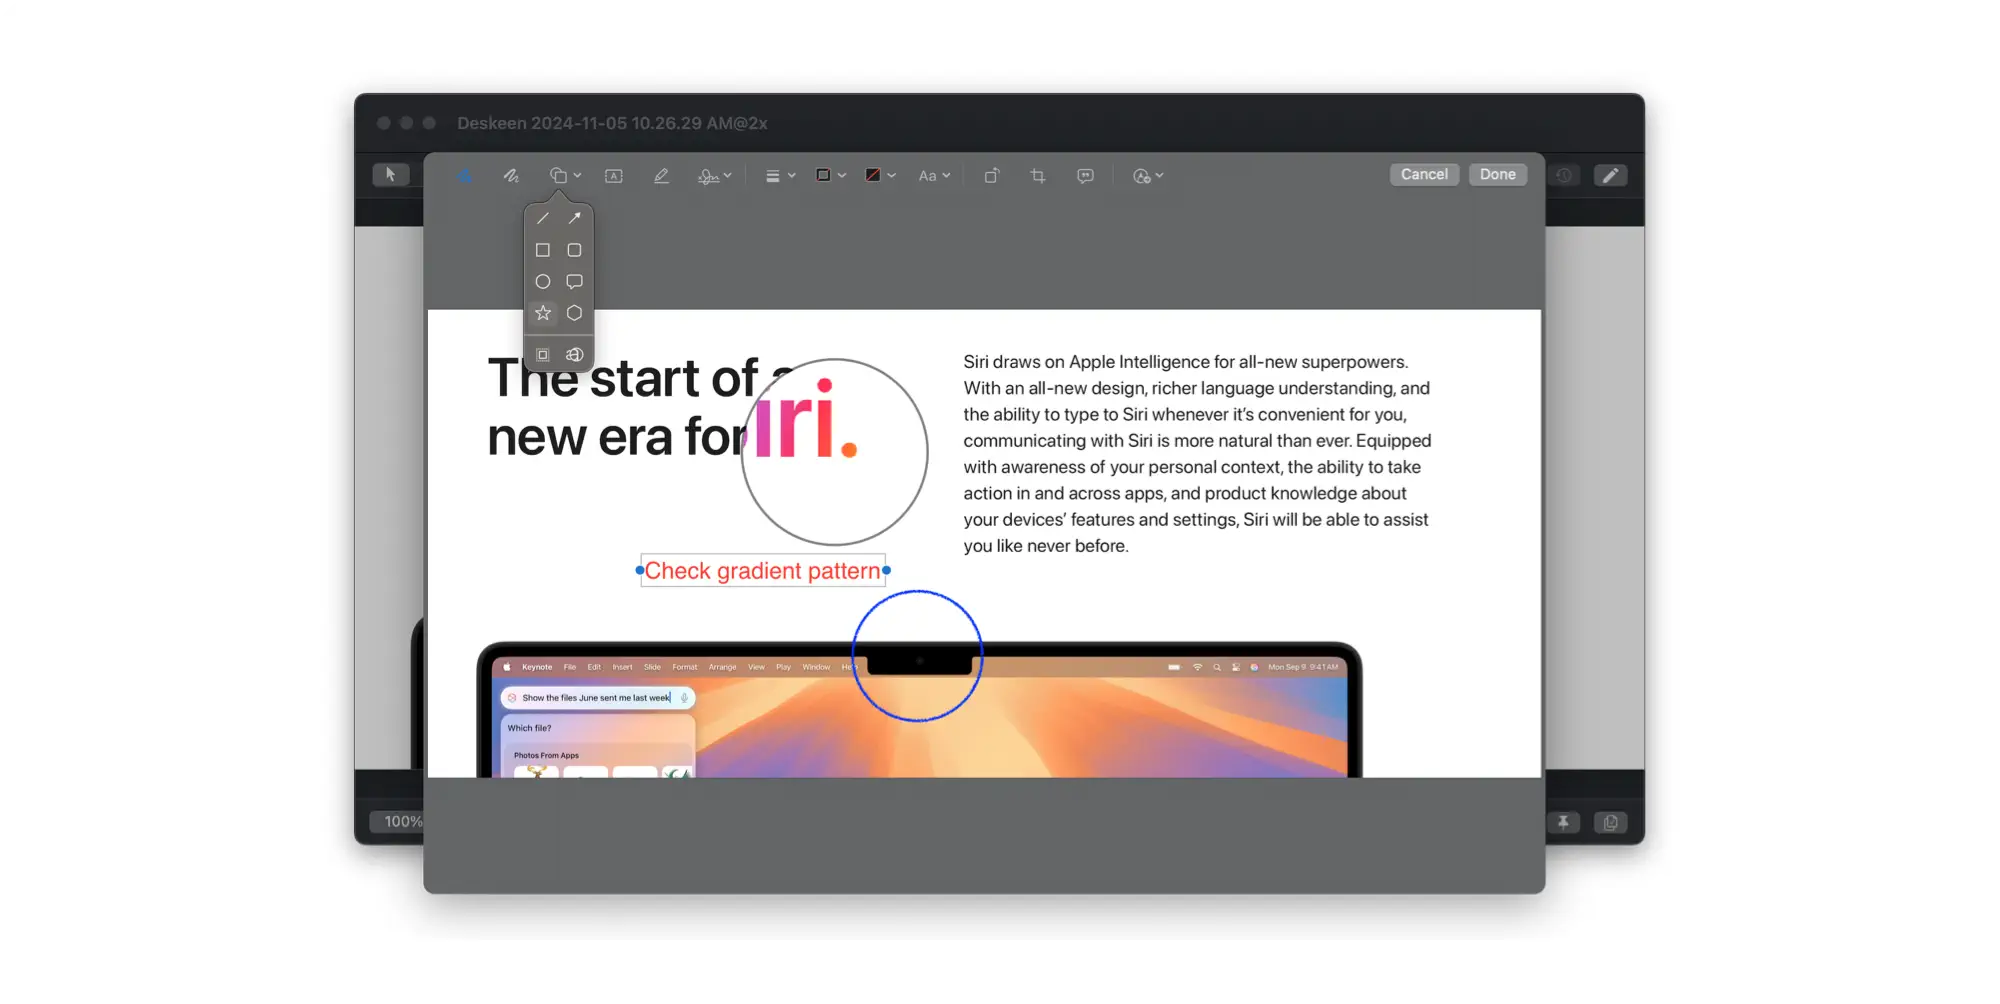Click the annotate circle icon at toolbar end
Viewport: 2000px width, 1004px height.
click(1142, 176)
